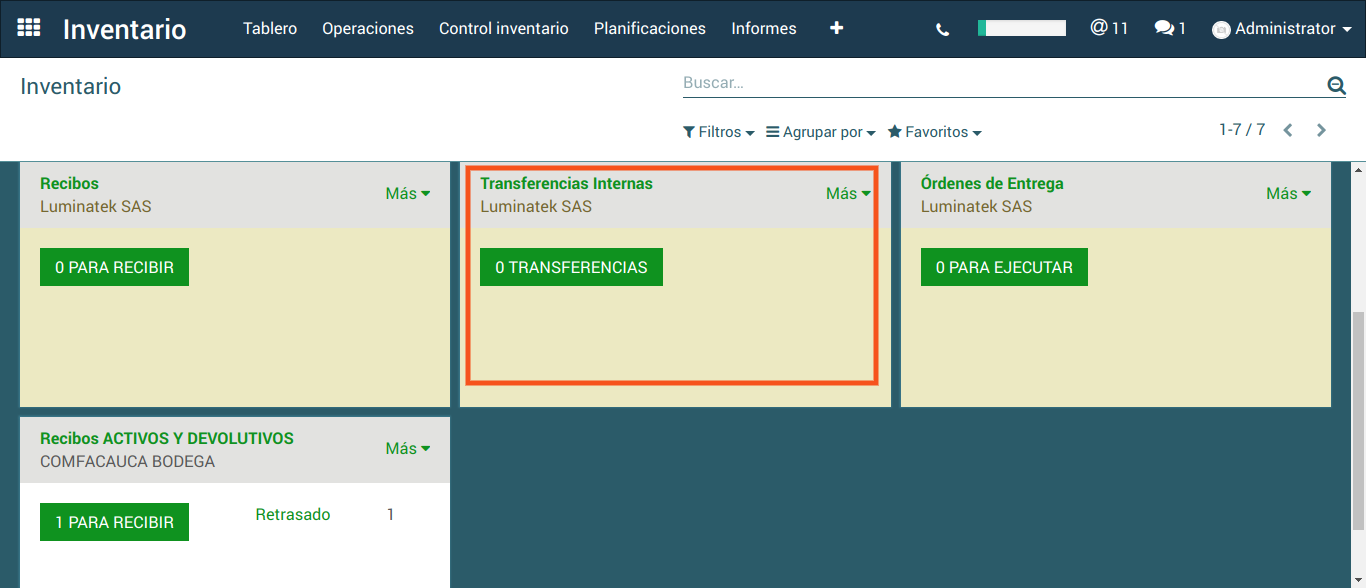Click the progress bar in navbar
This screenshot has width=1366, height=588.
click(x=1021, y=28)
